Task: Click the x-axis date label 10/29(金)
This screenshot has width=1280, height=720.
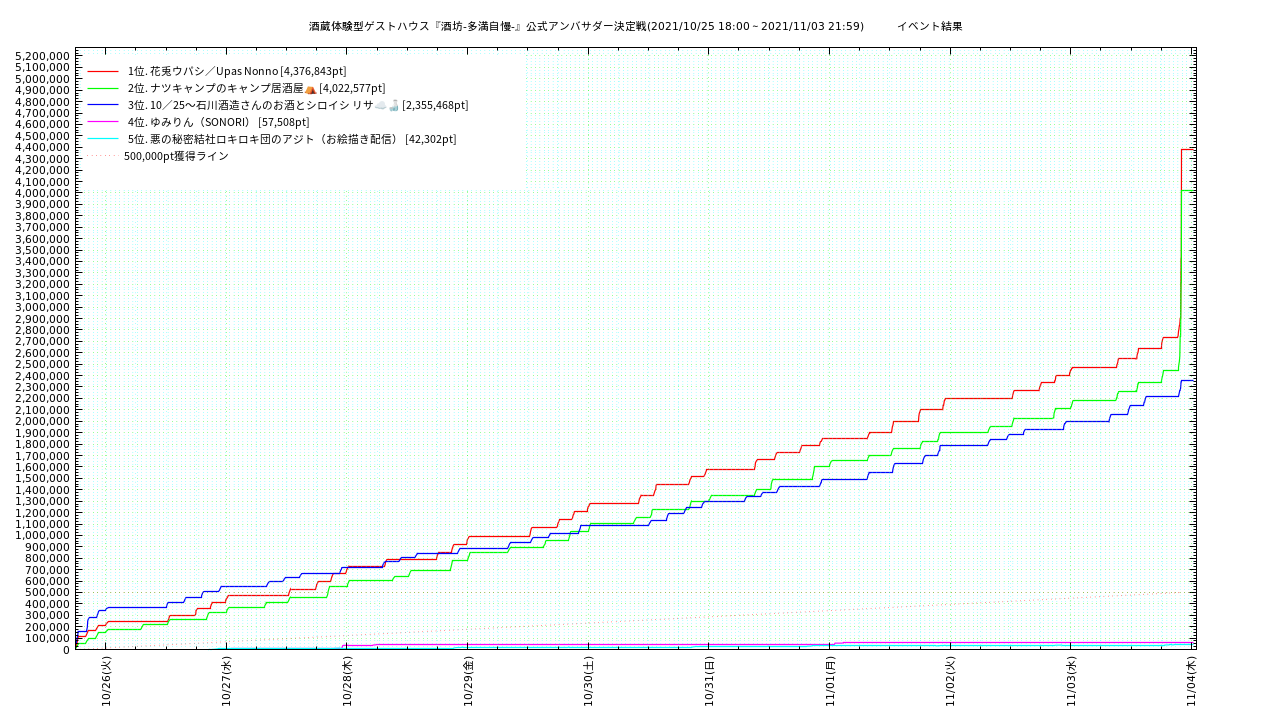Action: point(468,681)
